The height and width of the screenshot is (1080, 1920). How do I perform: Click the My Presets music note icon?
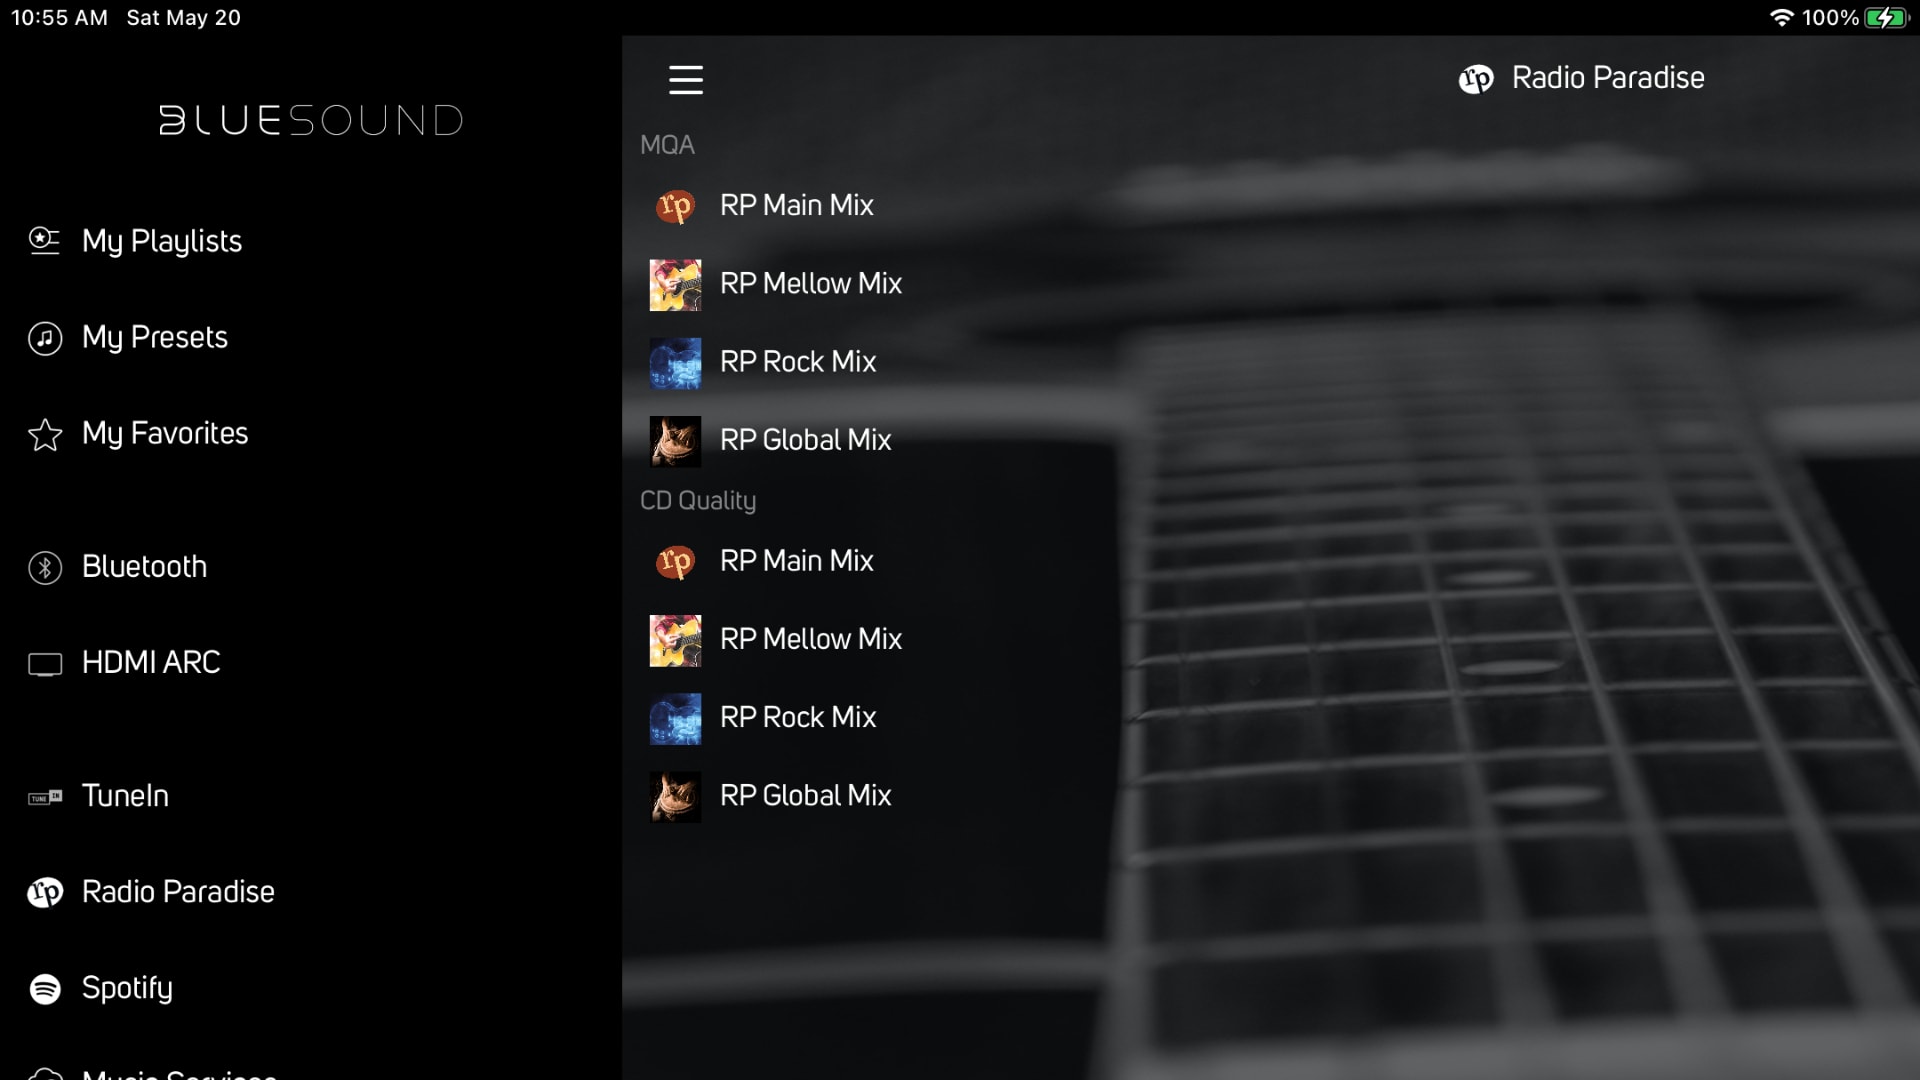coord(45,338)
